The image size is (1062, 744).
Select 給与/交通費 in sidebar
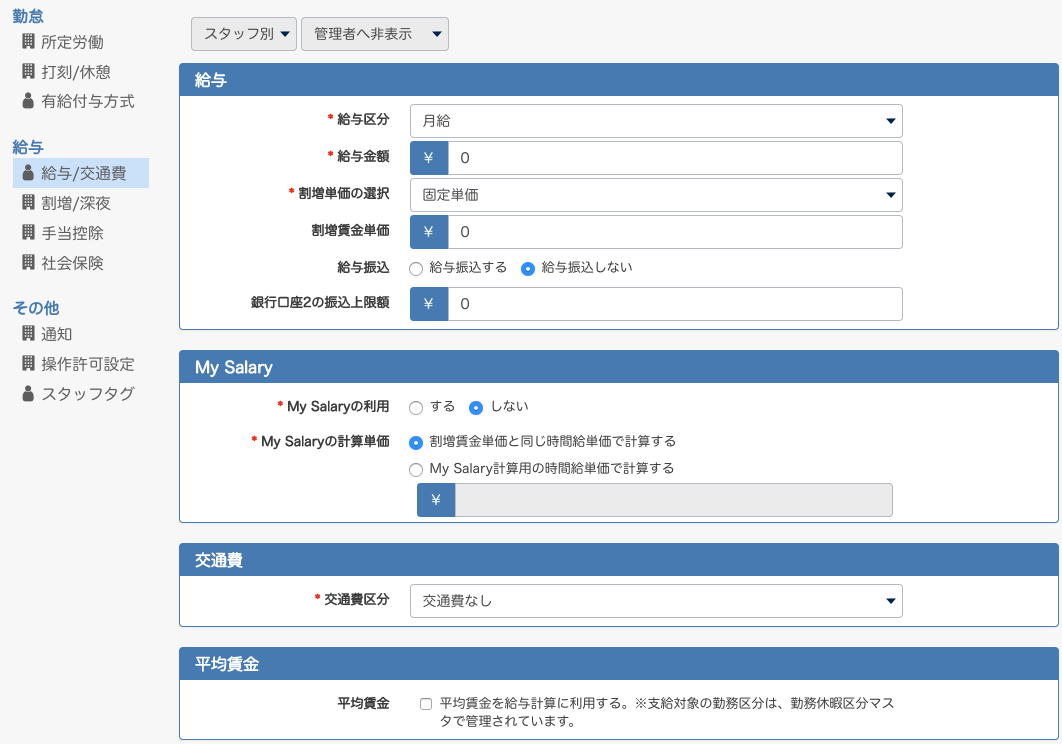(81, 173)
